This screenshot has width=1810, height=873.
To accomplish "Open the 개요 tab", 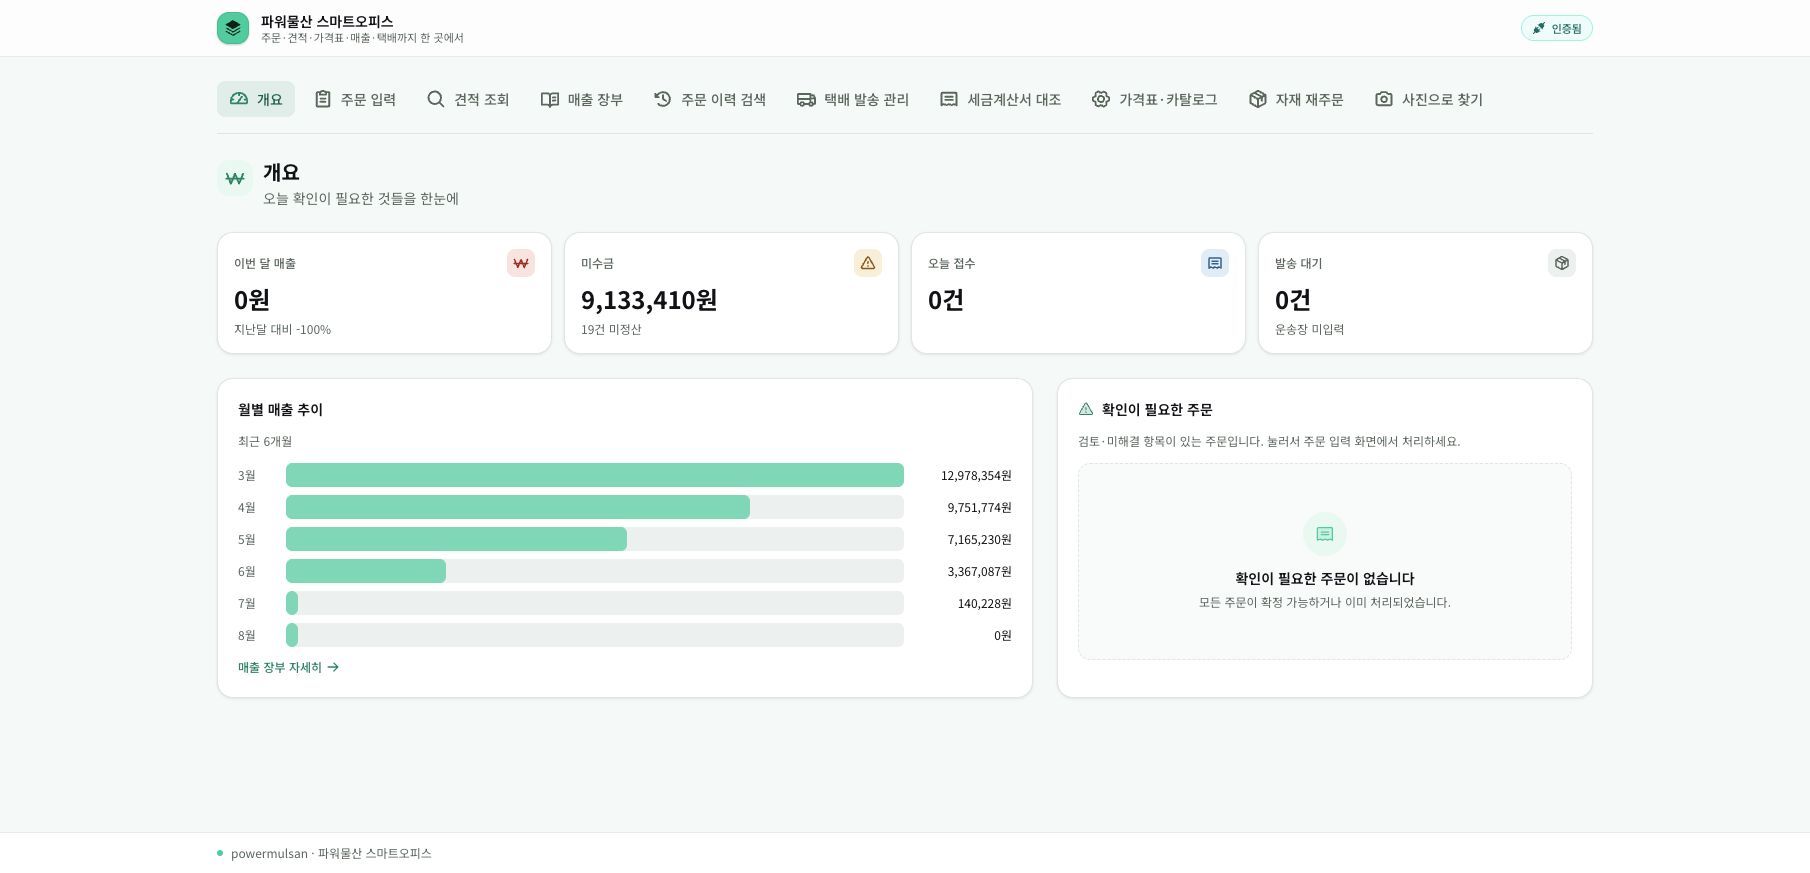I will [x=256, y=99].
